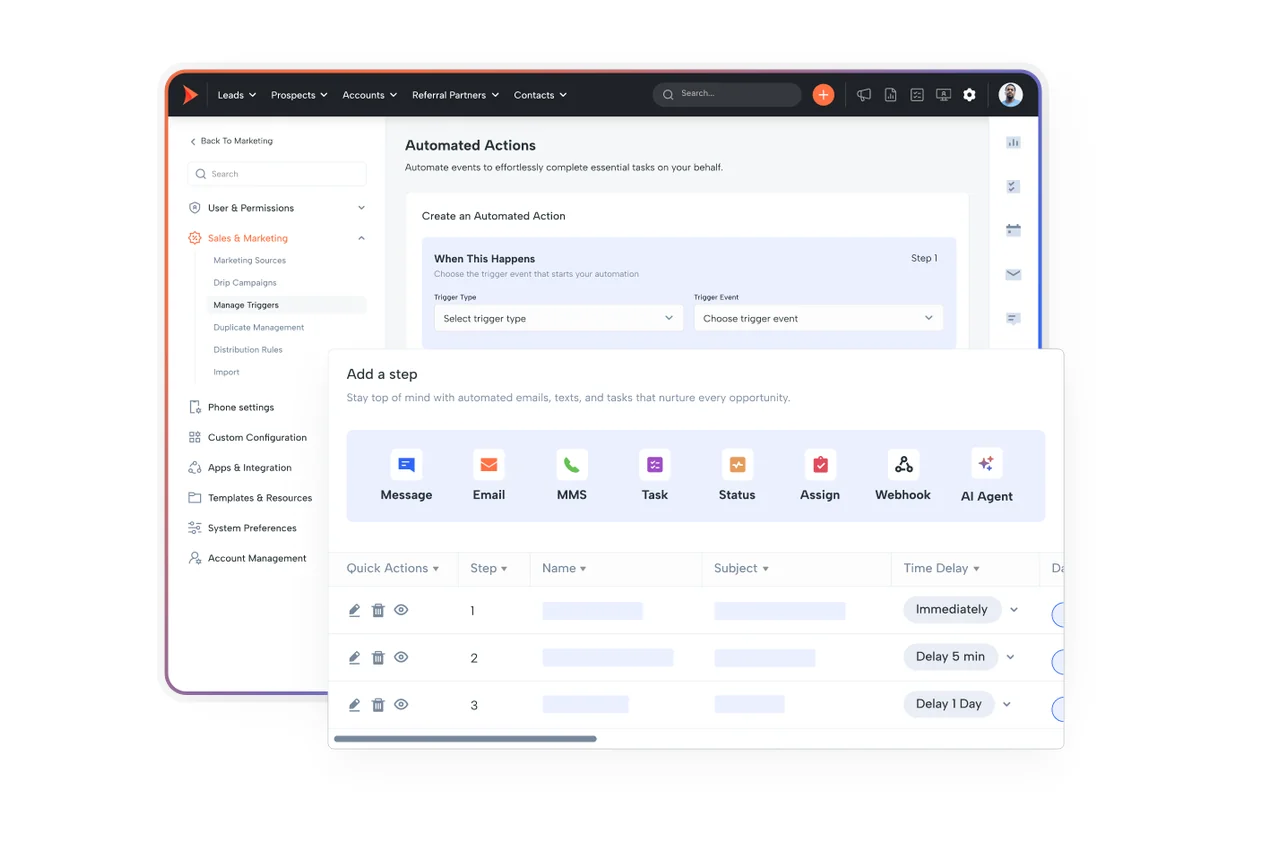Open Marketing Sources settings
This screenshot has height=842, width=1263.
(x=250, y=260)
